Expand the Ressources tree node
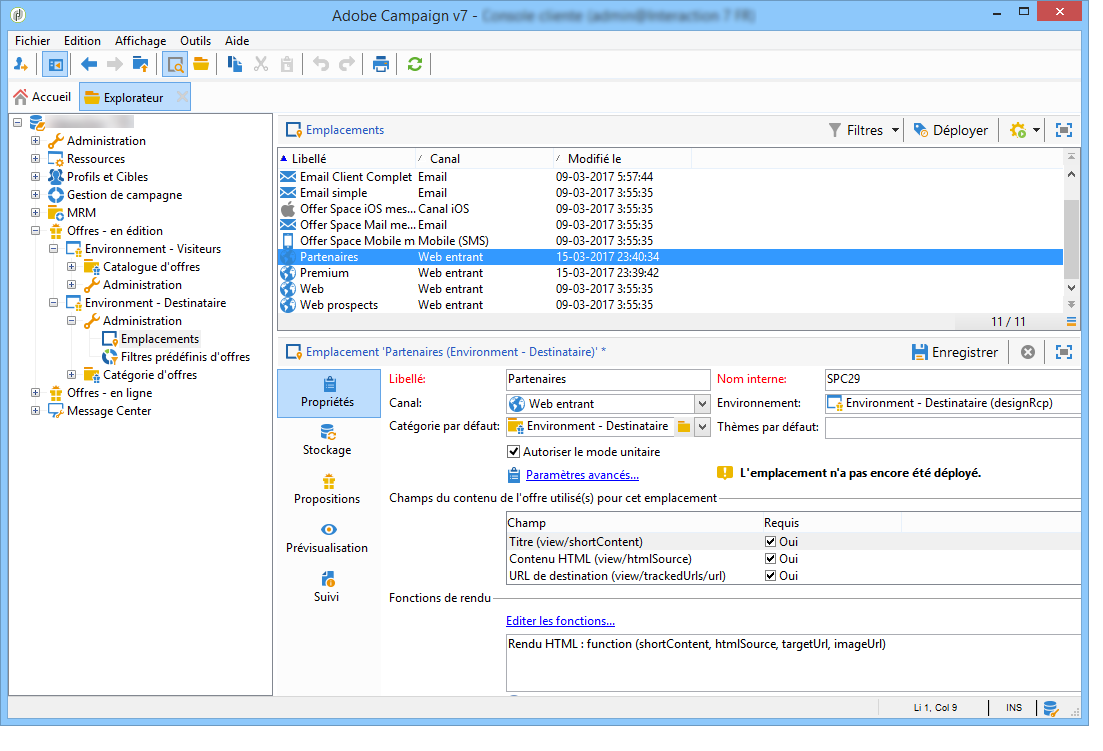The height and width of the screenshot is (751, 1103). click(35, 159)
